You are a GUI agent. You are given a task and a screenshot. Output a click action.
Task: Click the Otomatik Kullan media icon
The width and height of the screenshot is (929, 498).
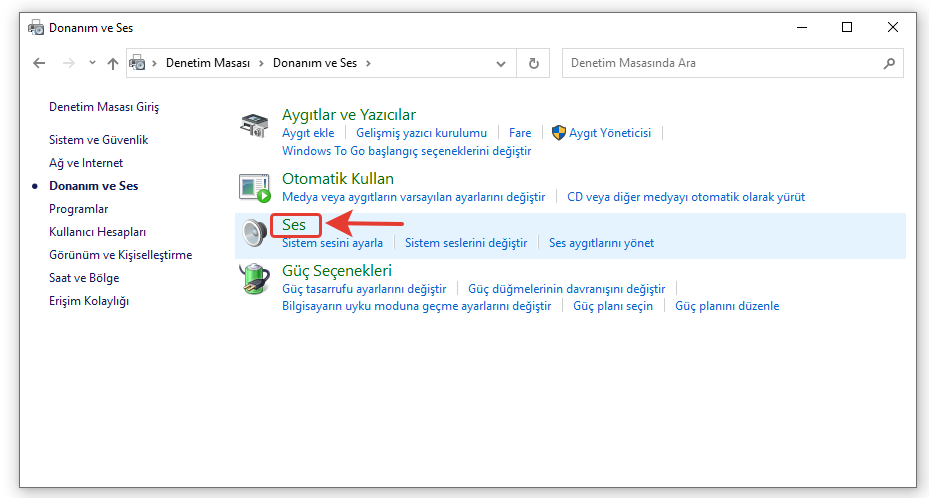(x=255, y=187)
